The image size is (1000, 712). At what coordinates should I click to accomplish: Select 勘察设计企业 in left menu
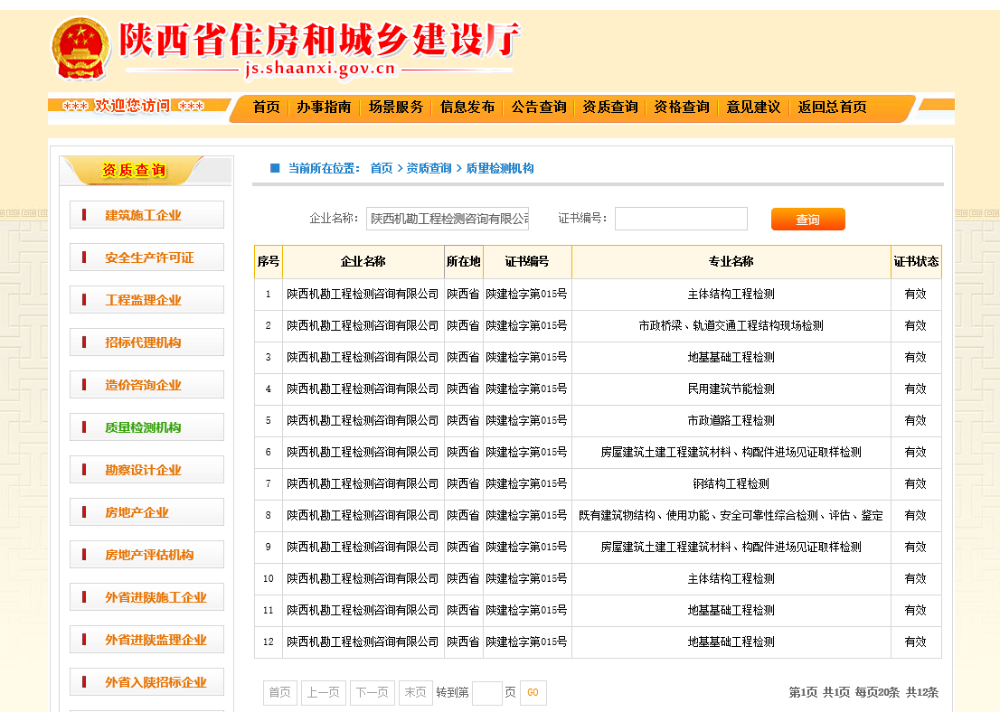point(144,470)
